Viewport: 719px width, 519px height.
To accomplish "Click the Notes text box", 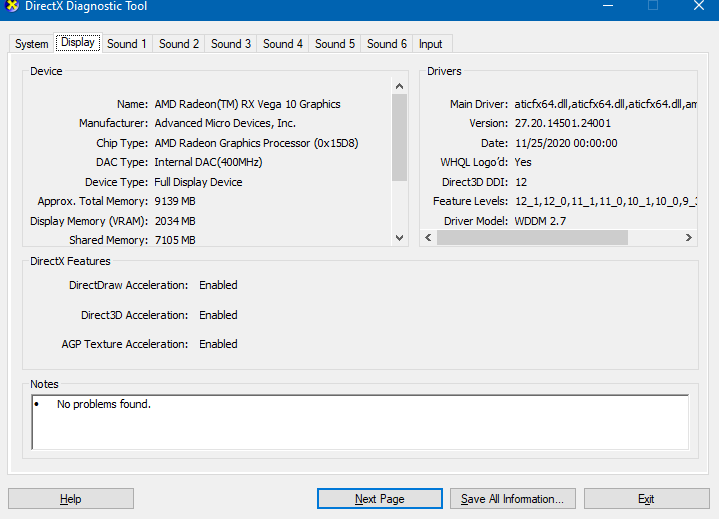I will point(360,422).
